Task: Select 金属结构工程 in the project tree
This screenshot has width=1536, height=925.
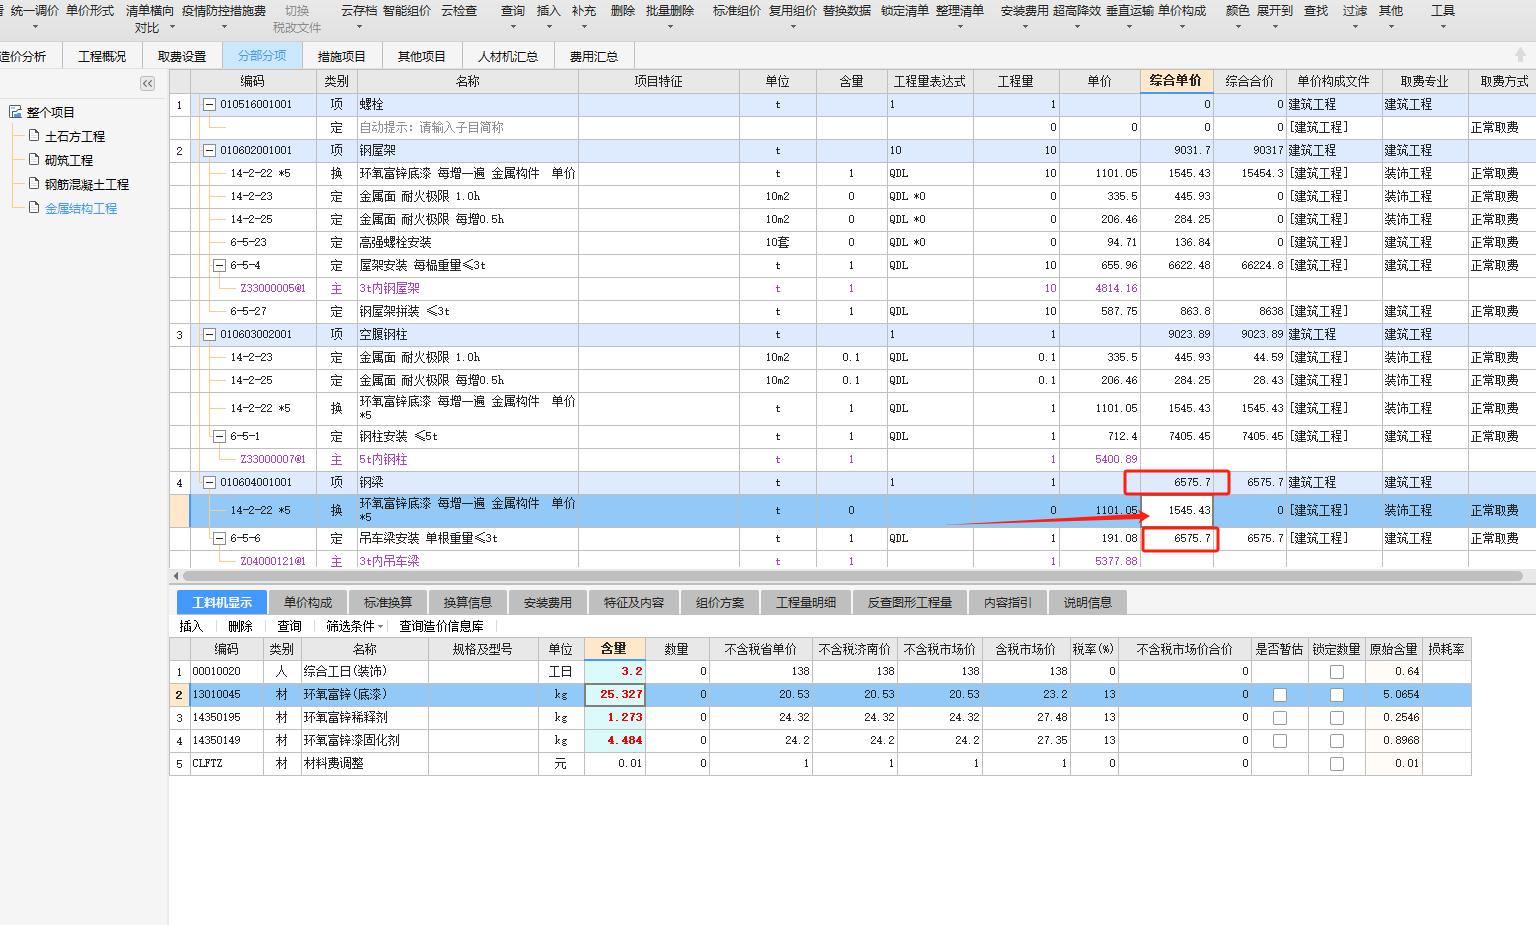Action: (x=81, y=208)
